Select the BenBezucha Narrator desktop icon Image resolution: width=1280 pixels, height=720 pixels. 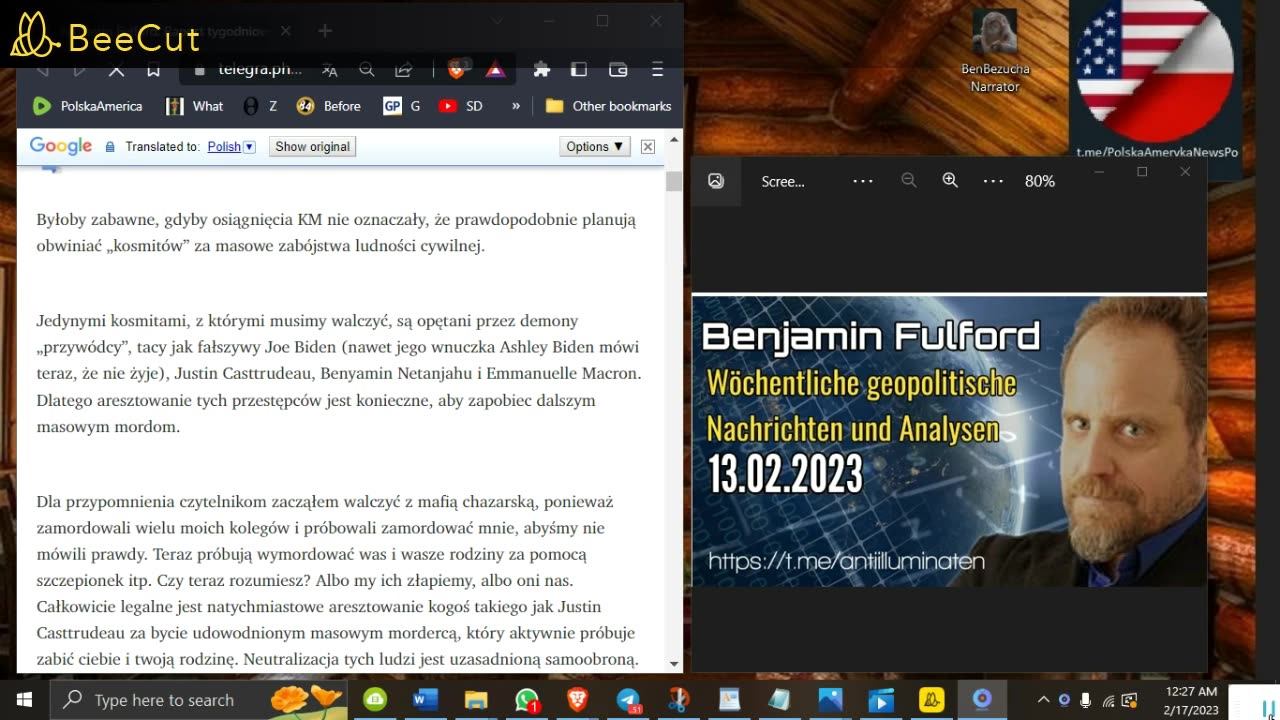pyautogui.click(x=995, y=51)
